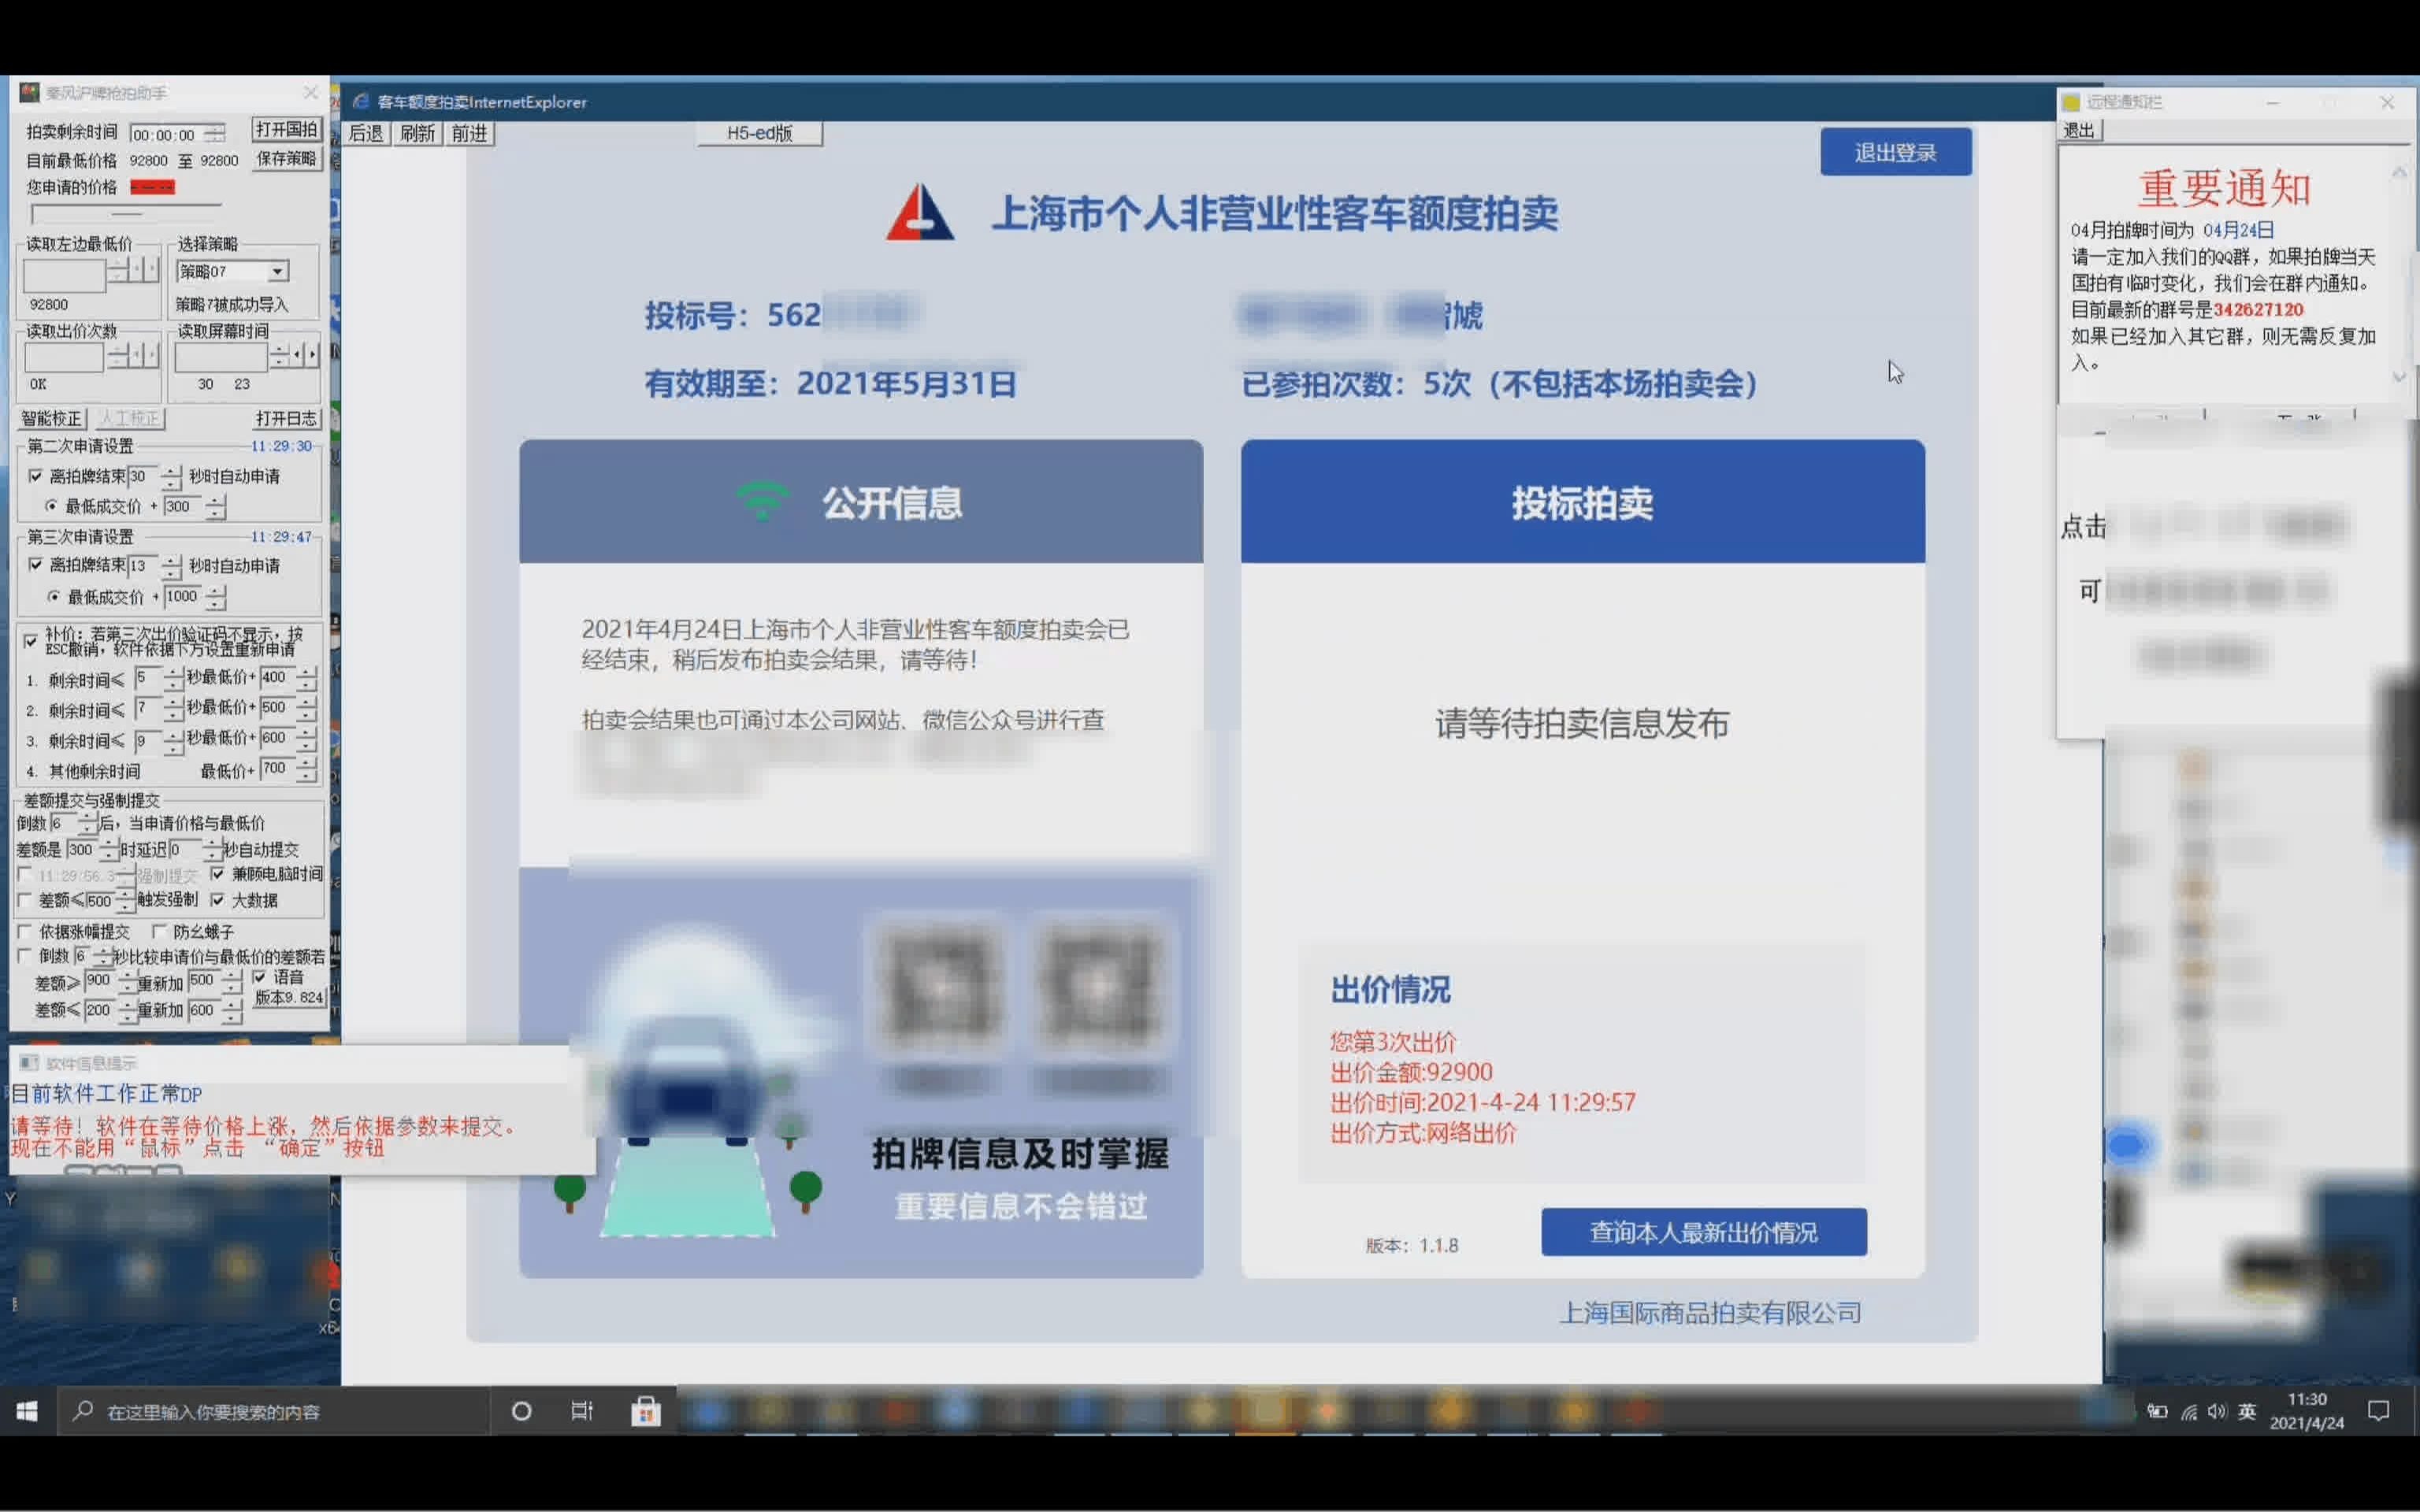The image size is (2420, 1512).
Task: Click the stepper for +300 price increment
Action: click(x=215, y=506)
